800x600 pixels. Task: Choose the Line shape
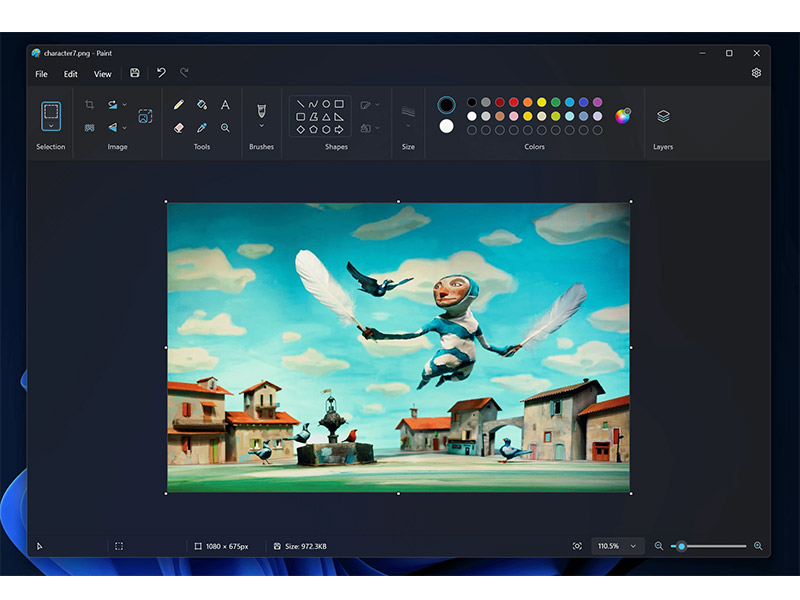pos(301,104)
